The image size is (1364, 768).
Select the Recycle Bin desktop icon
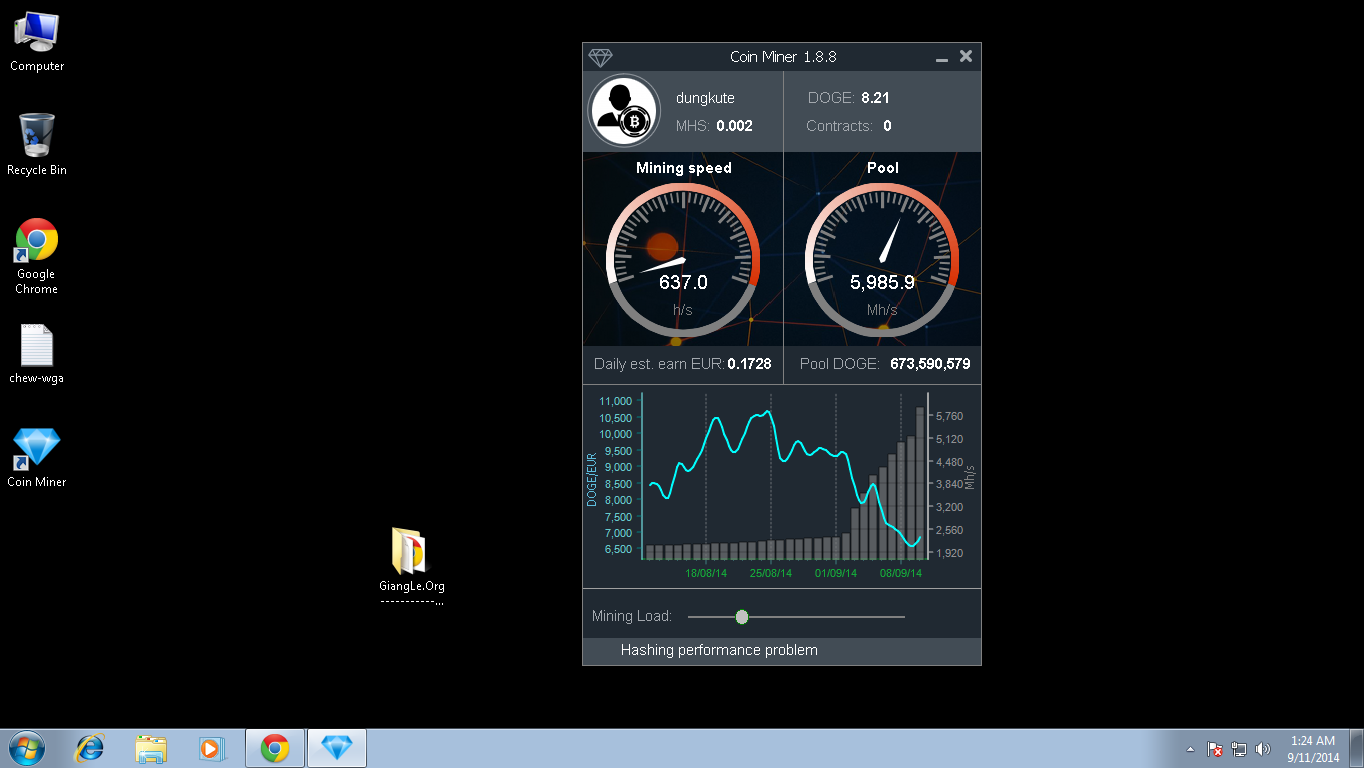[x=37, y=145]
